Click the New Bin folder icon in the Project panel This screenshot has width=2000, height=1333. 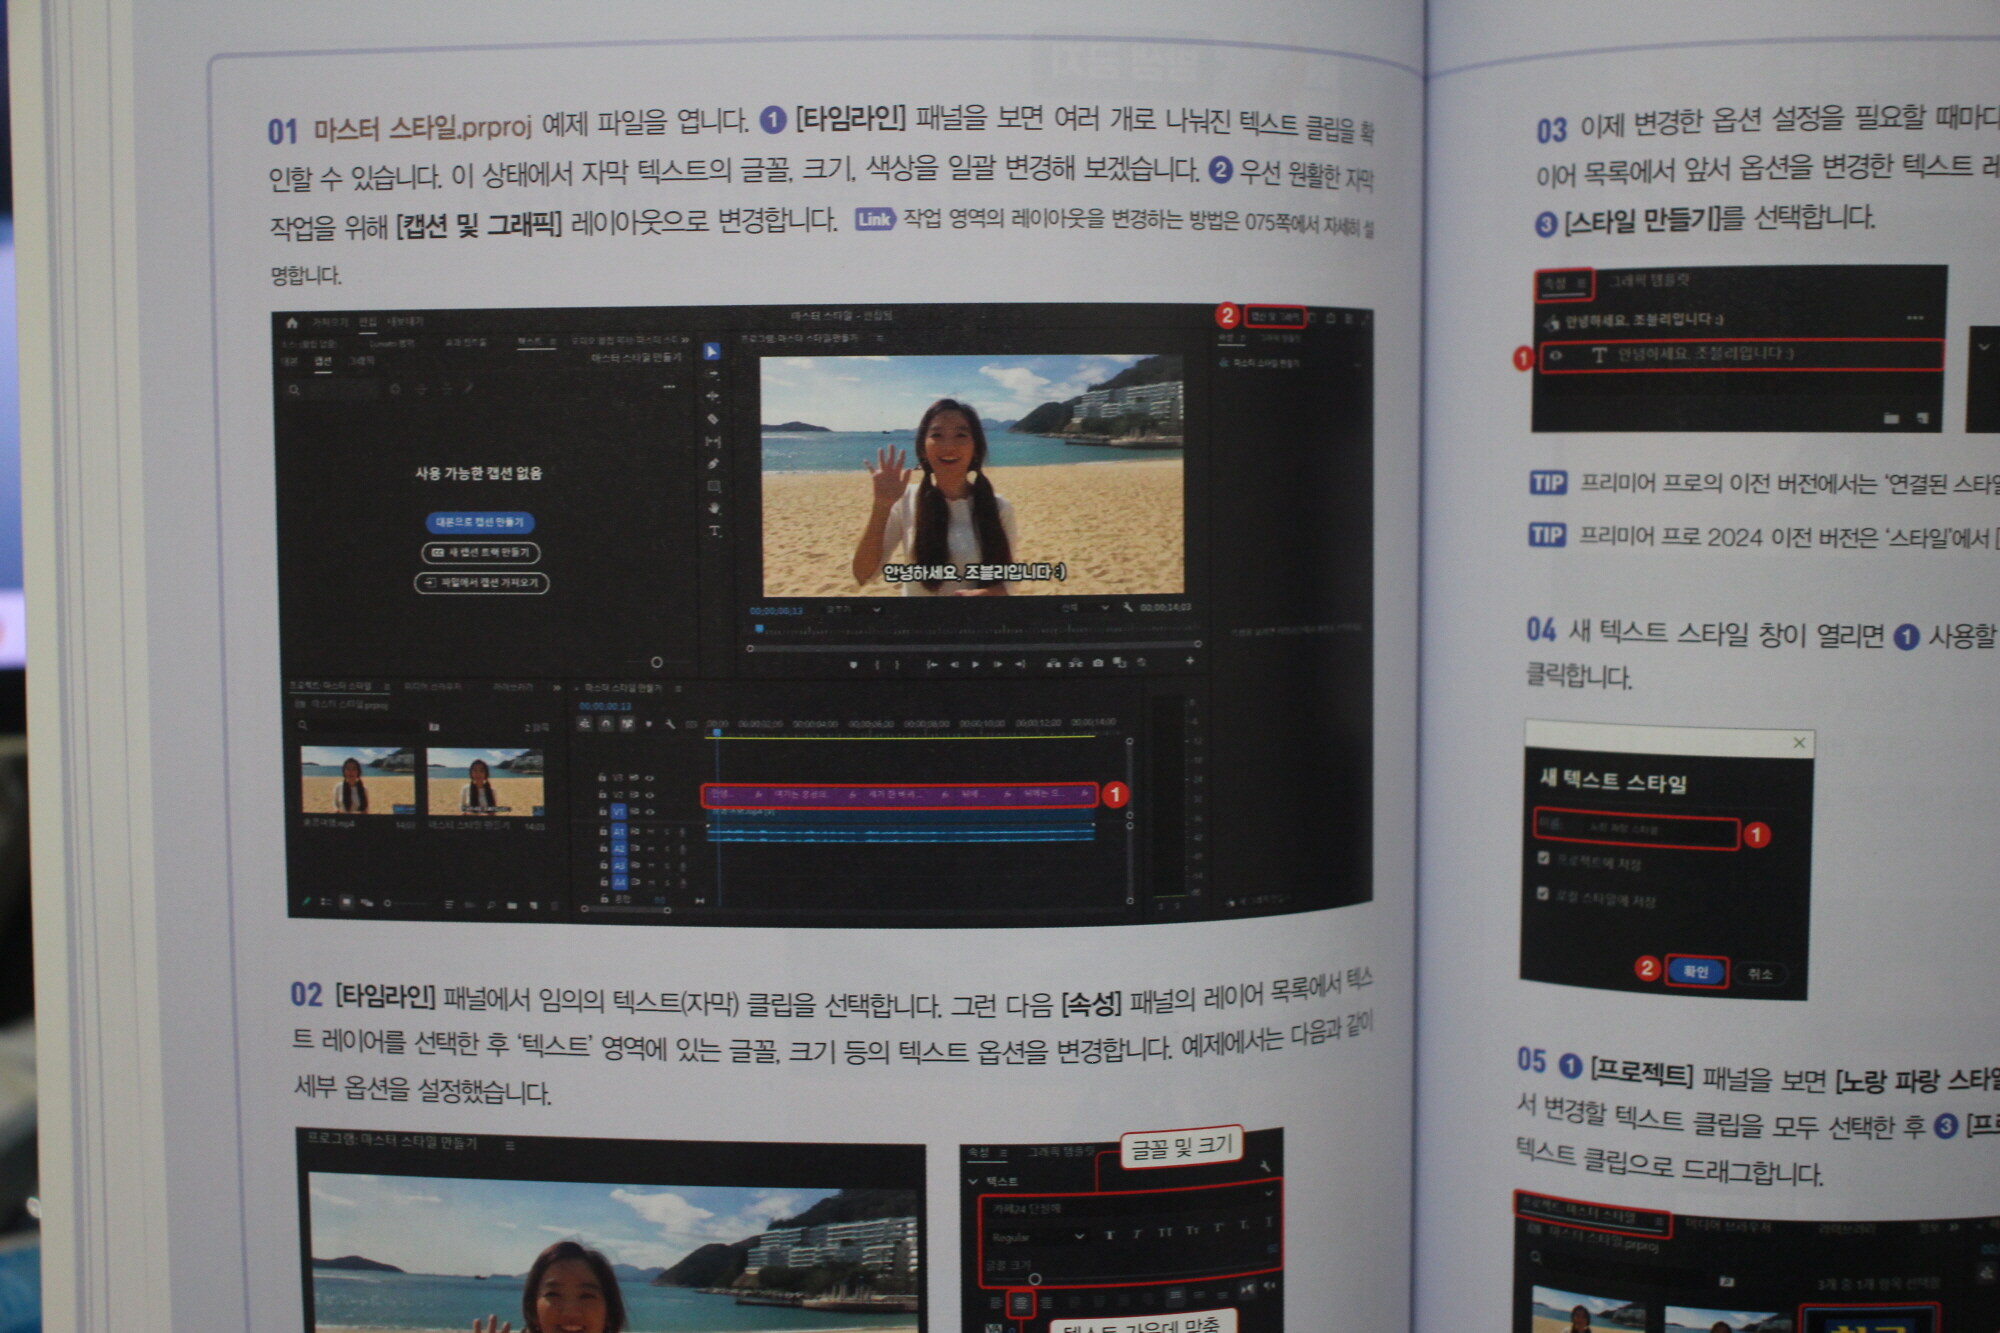click(512, 905)
